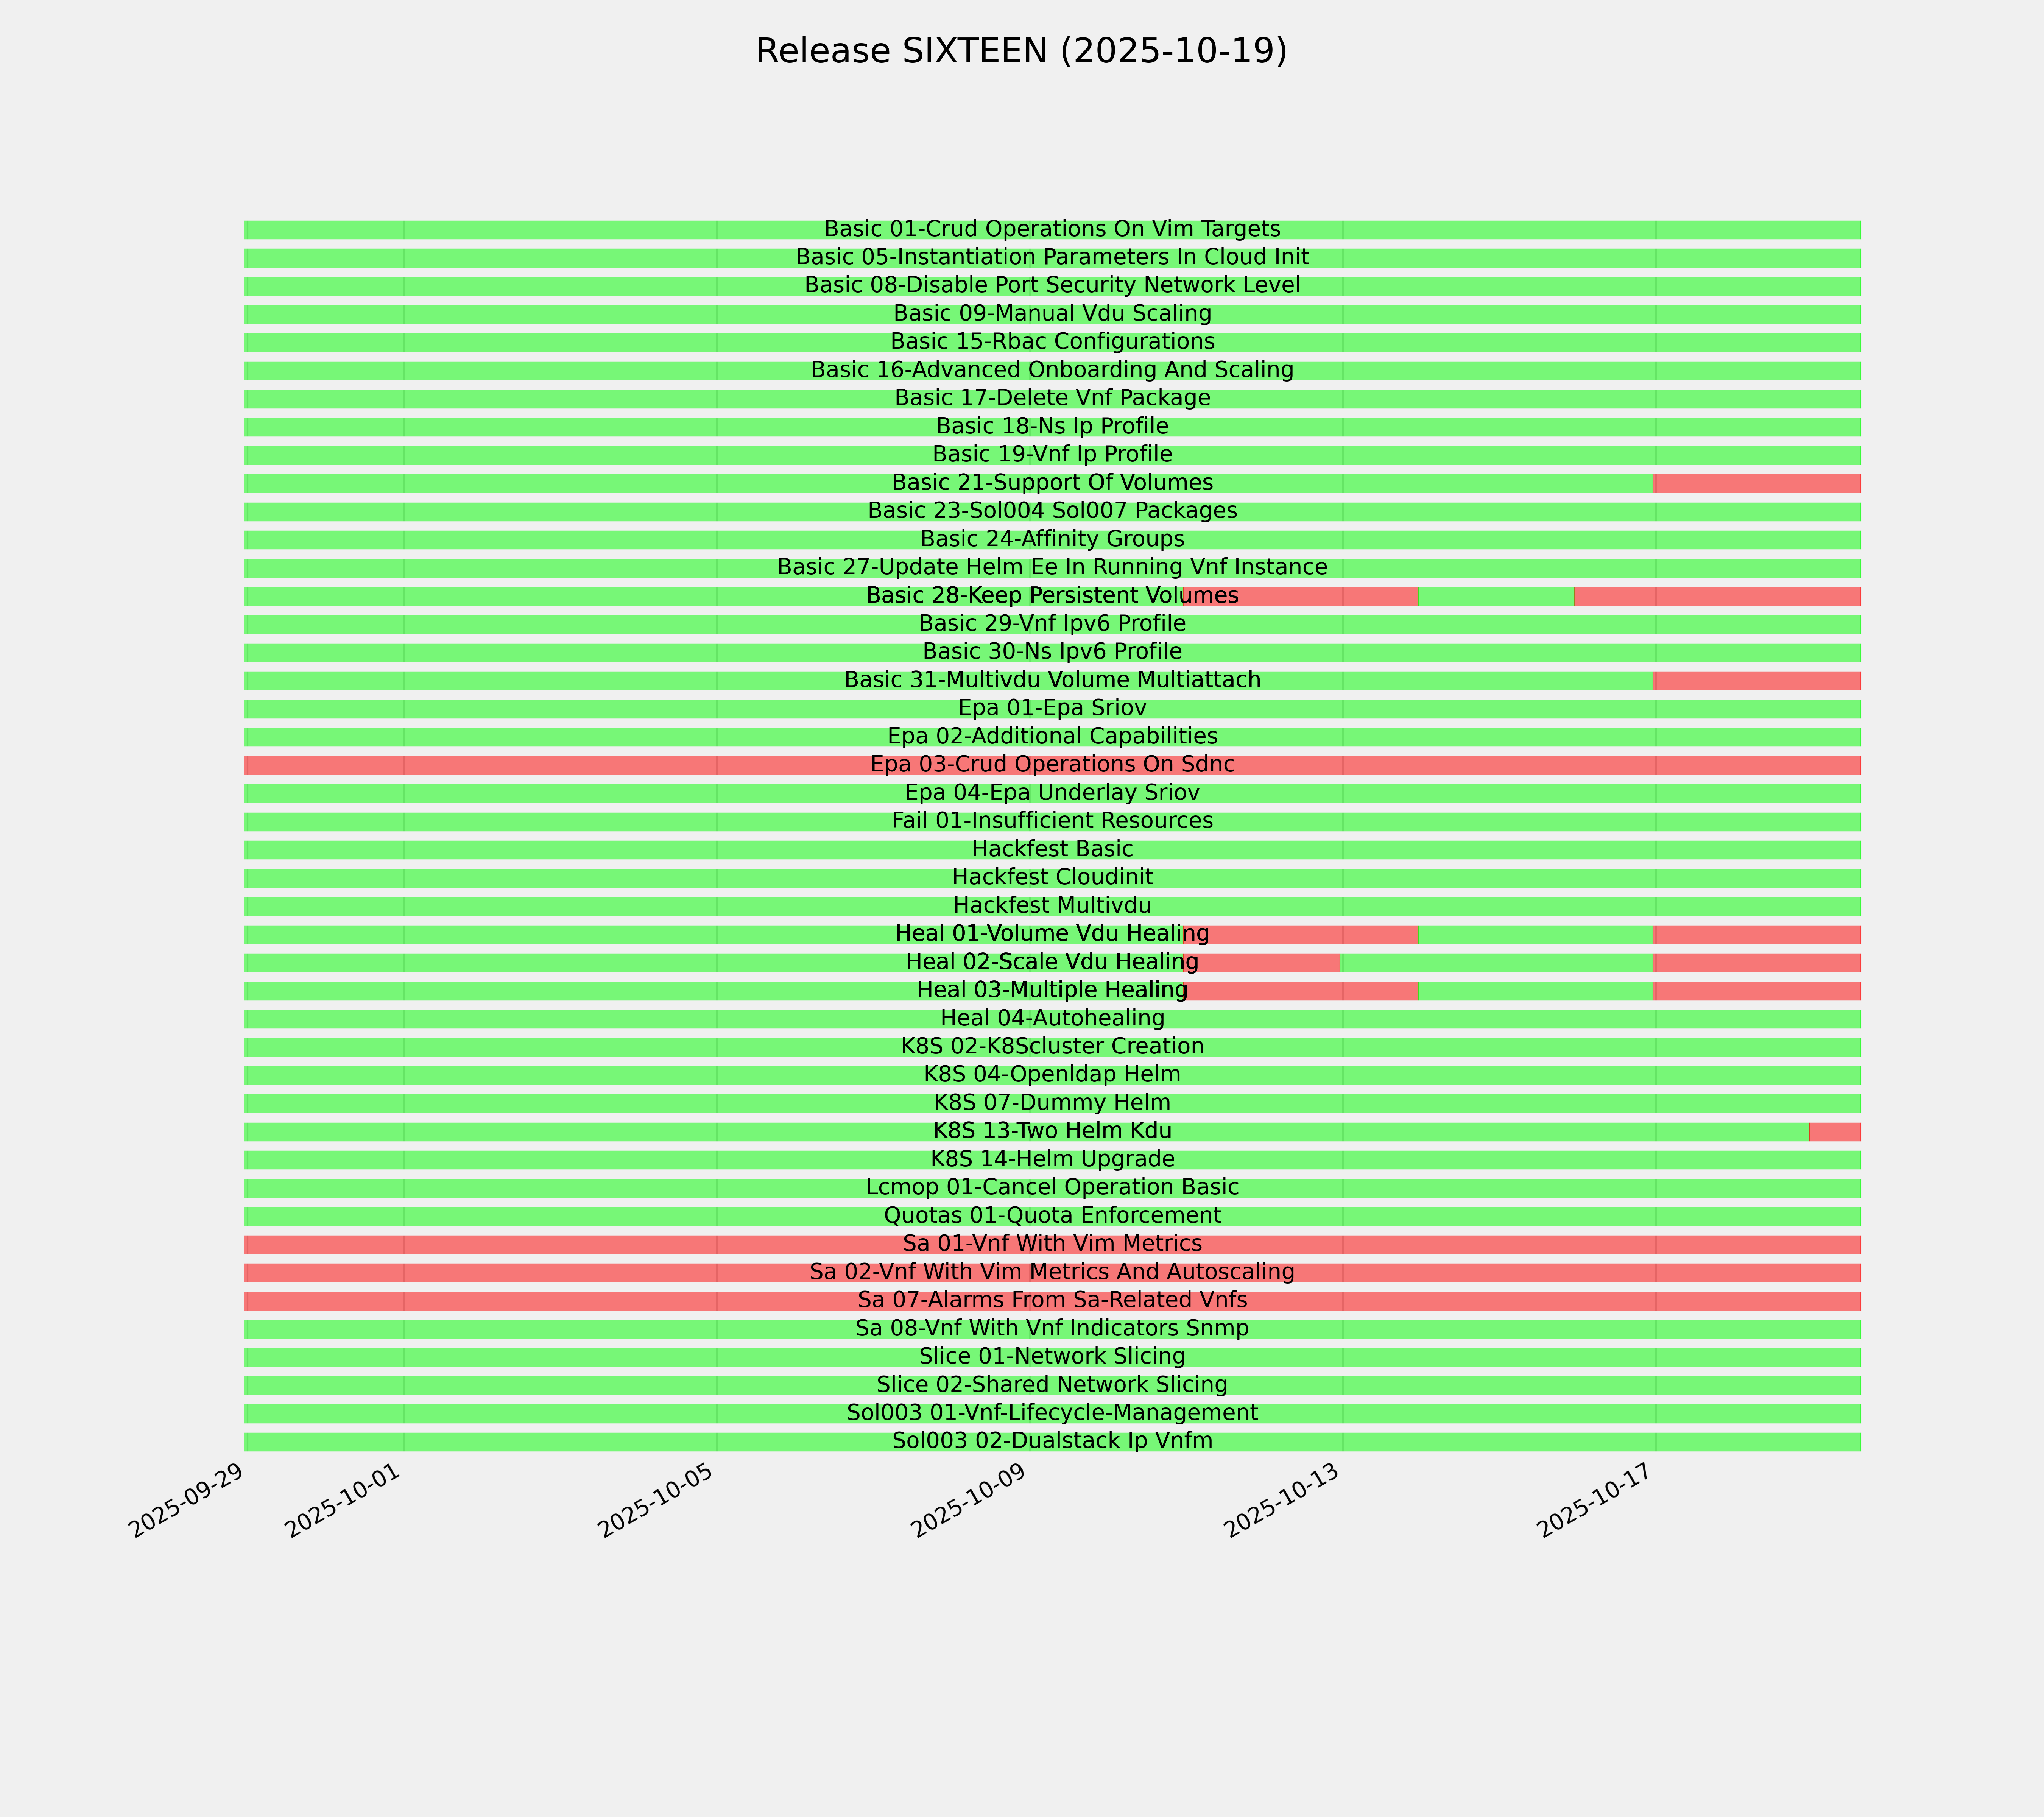Click the Quotas 01-Quota Enforcement label

[x=1052, y=1216]
